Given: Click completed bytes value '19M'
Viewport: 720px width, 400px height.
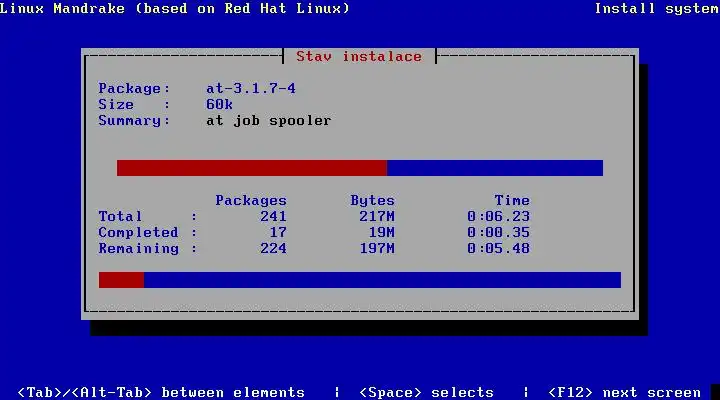Looking at the screenshot, I should [x=382, y=232].
